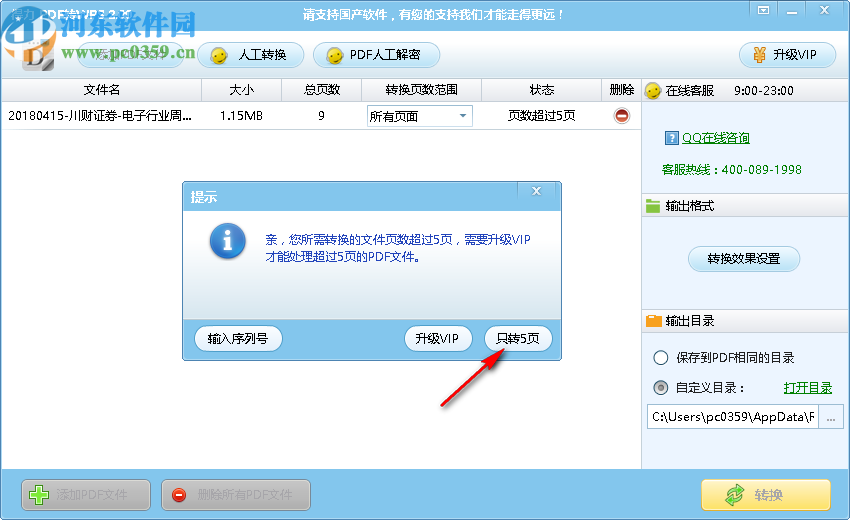Click the browse ... button beside path
This screenshot has height=520, width=850.
click(x=831, y=416)
